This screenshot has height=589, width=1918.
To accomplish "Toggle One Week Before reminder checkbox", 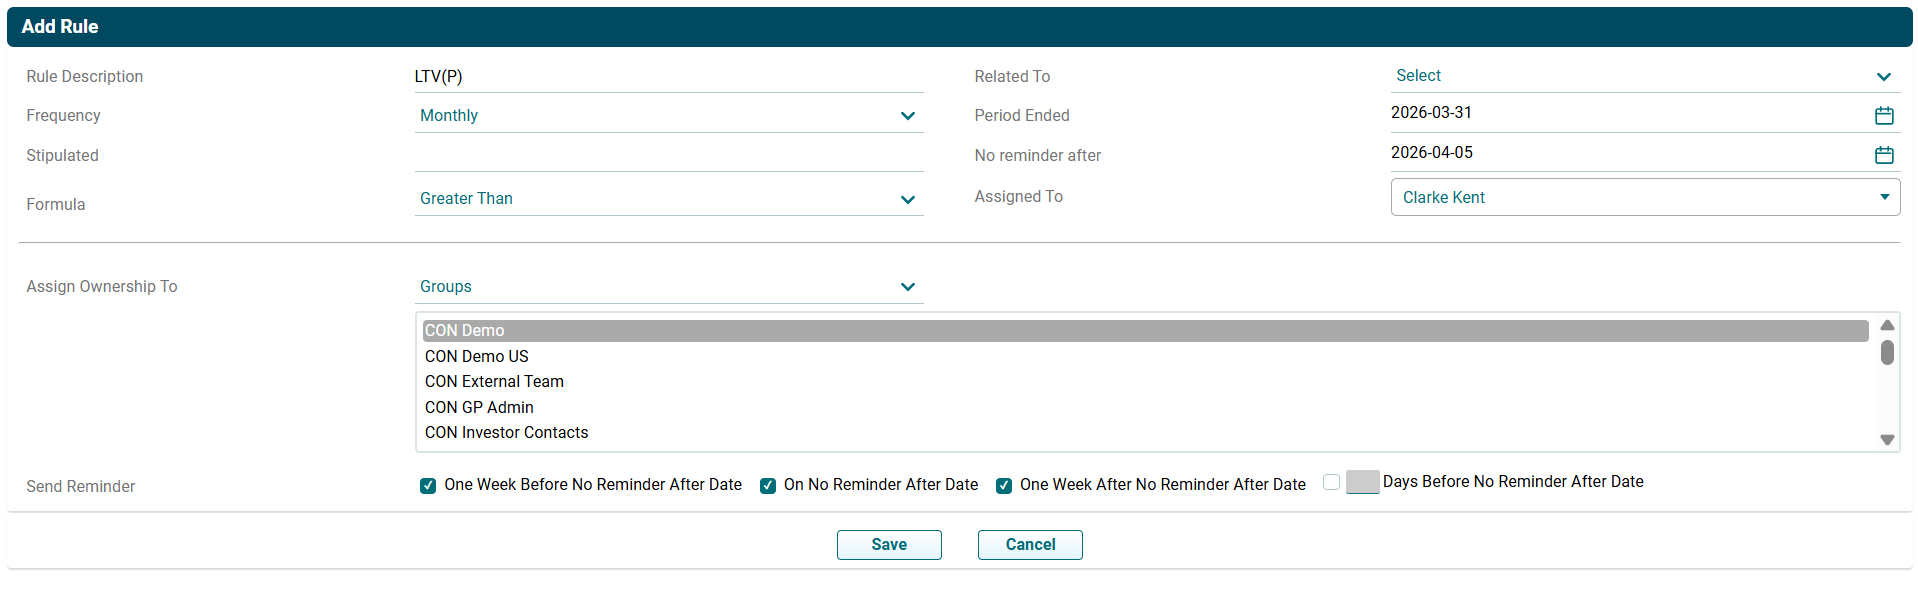I will point(428,486).
